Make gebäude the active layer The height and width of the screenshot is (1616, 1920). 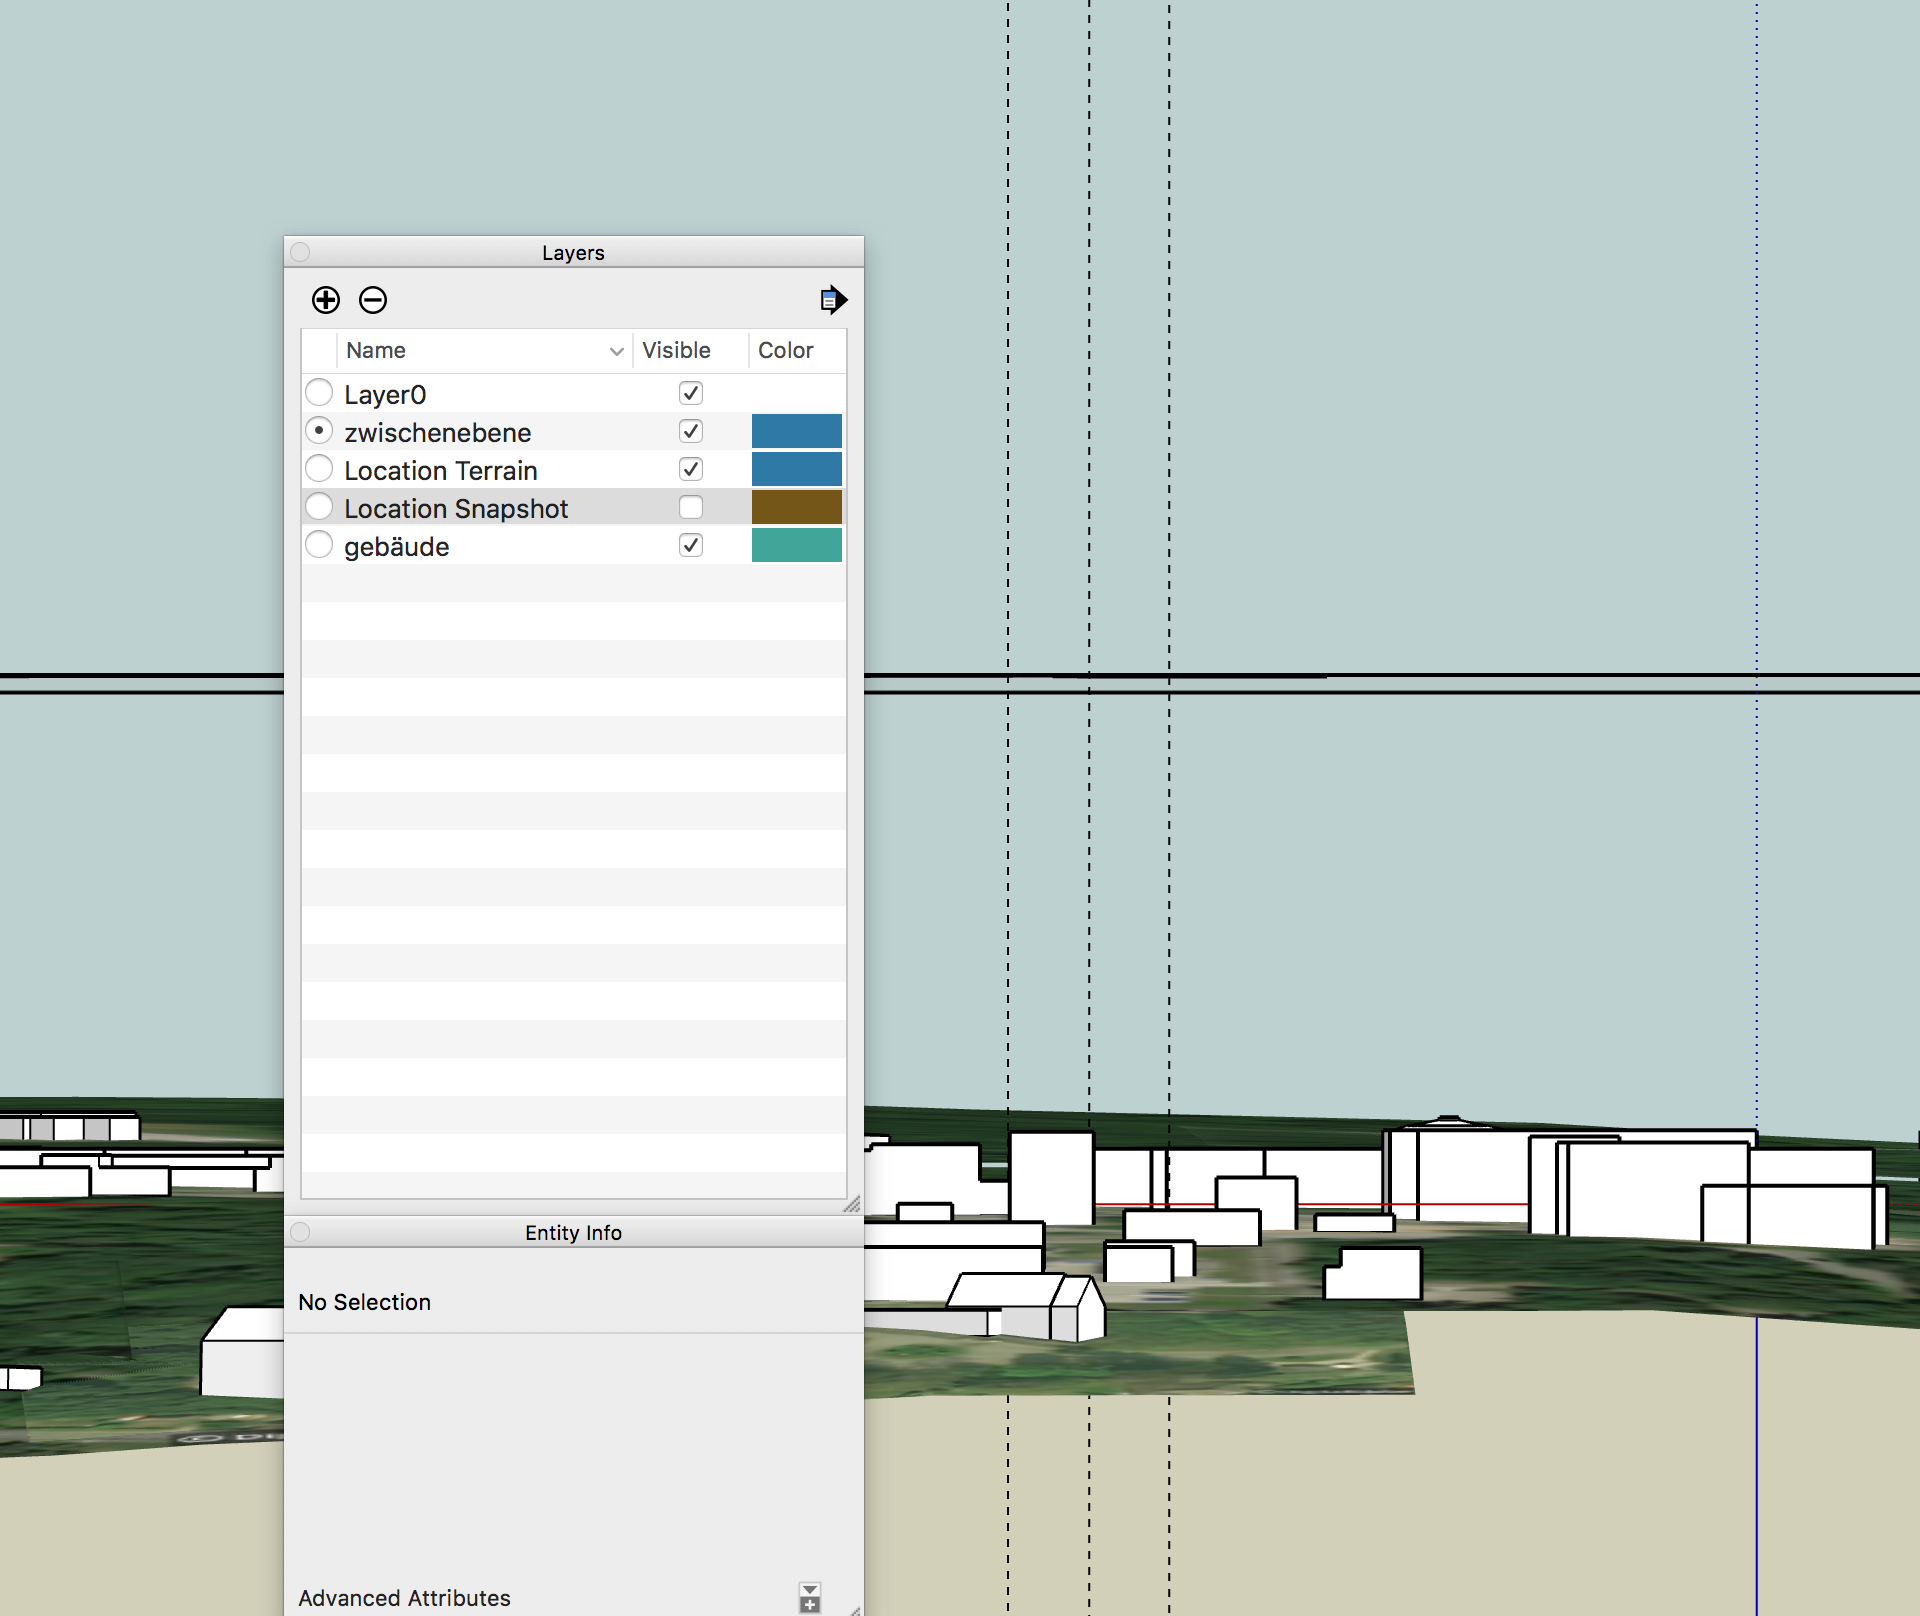[319, 545]
